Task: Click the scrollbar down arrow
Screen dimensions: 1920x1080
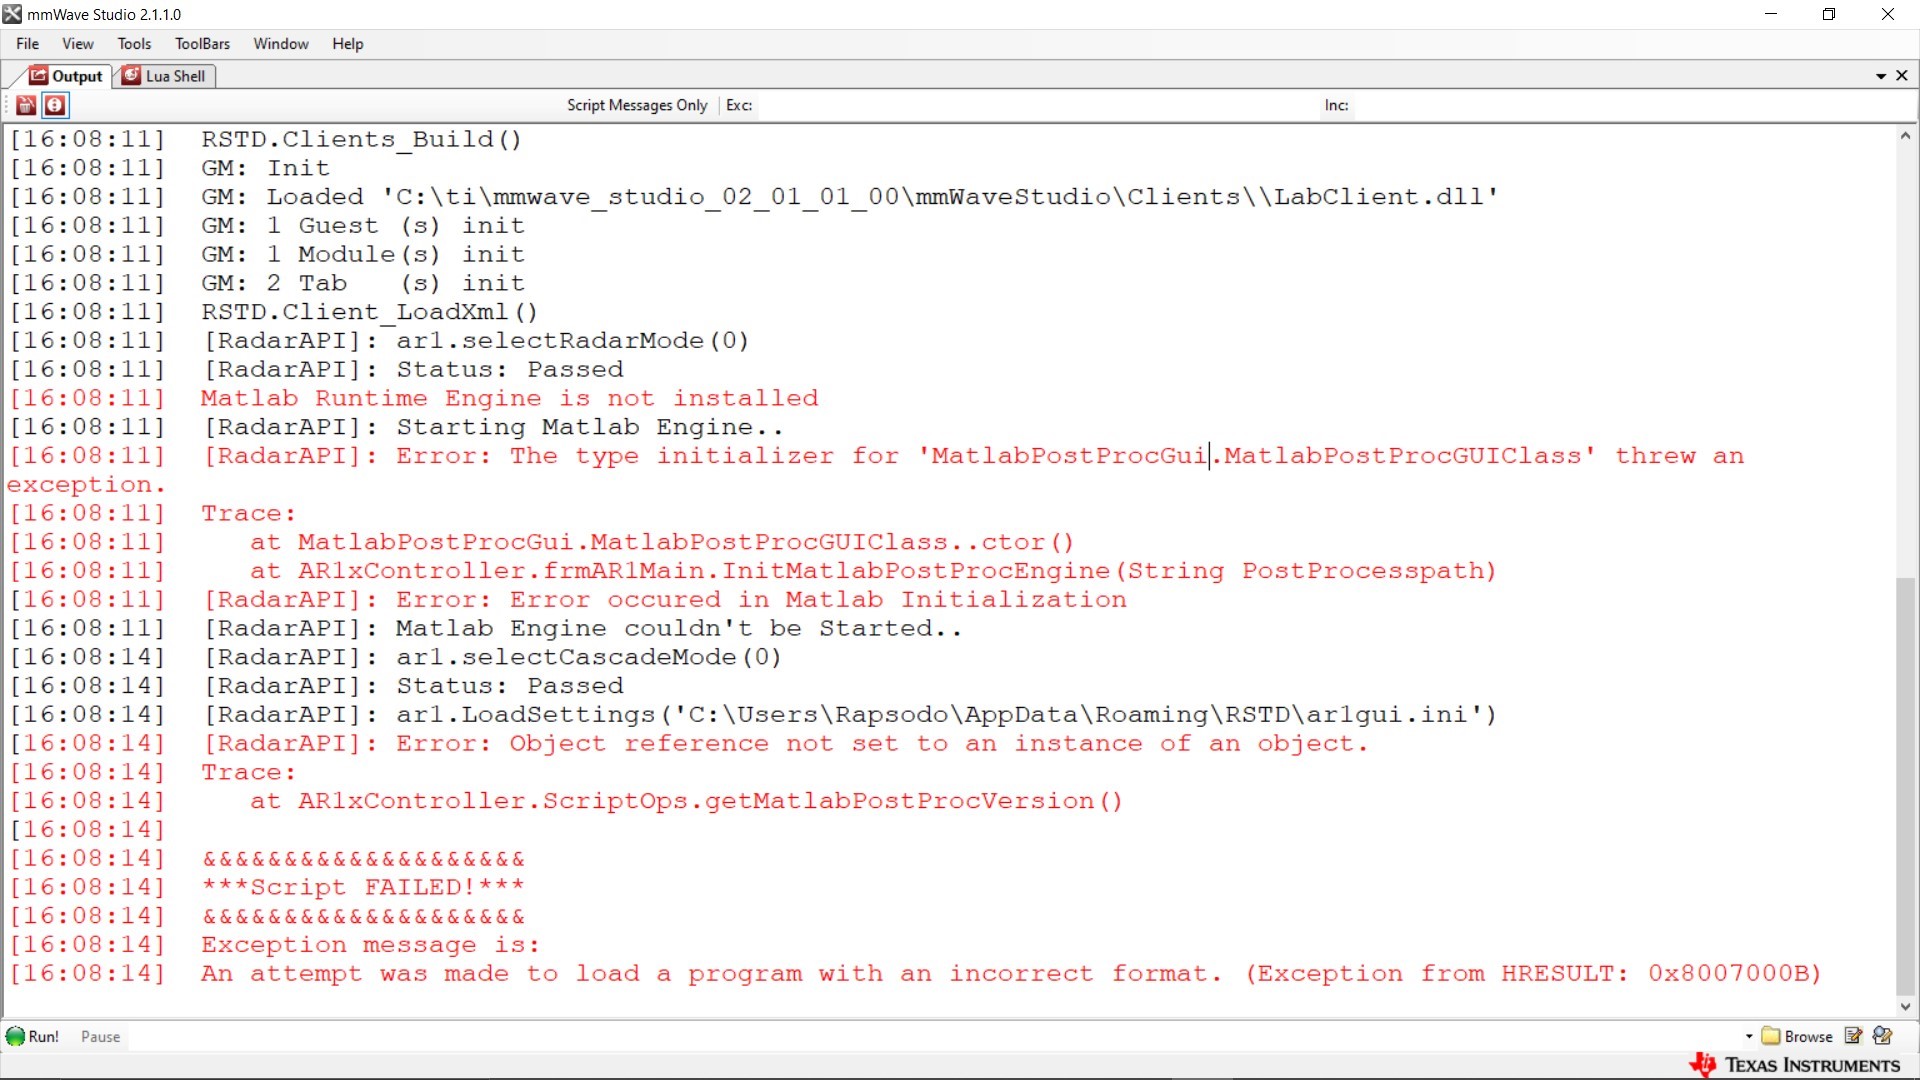Action: pos(1905,1007)
